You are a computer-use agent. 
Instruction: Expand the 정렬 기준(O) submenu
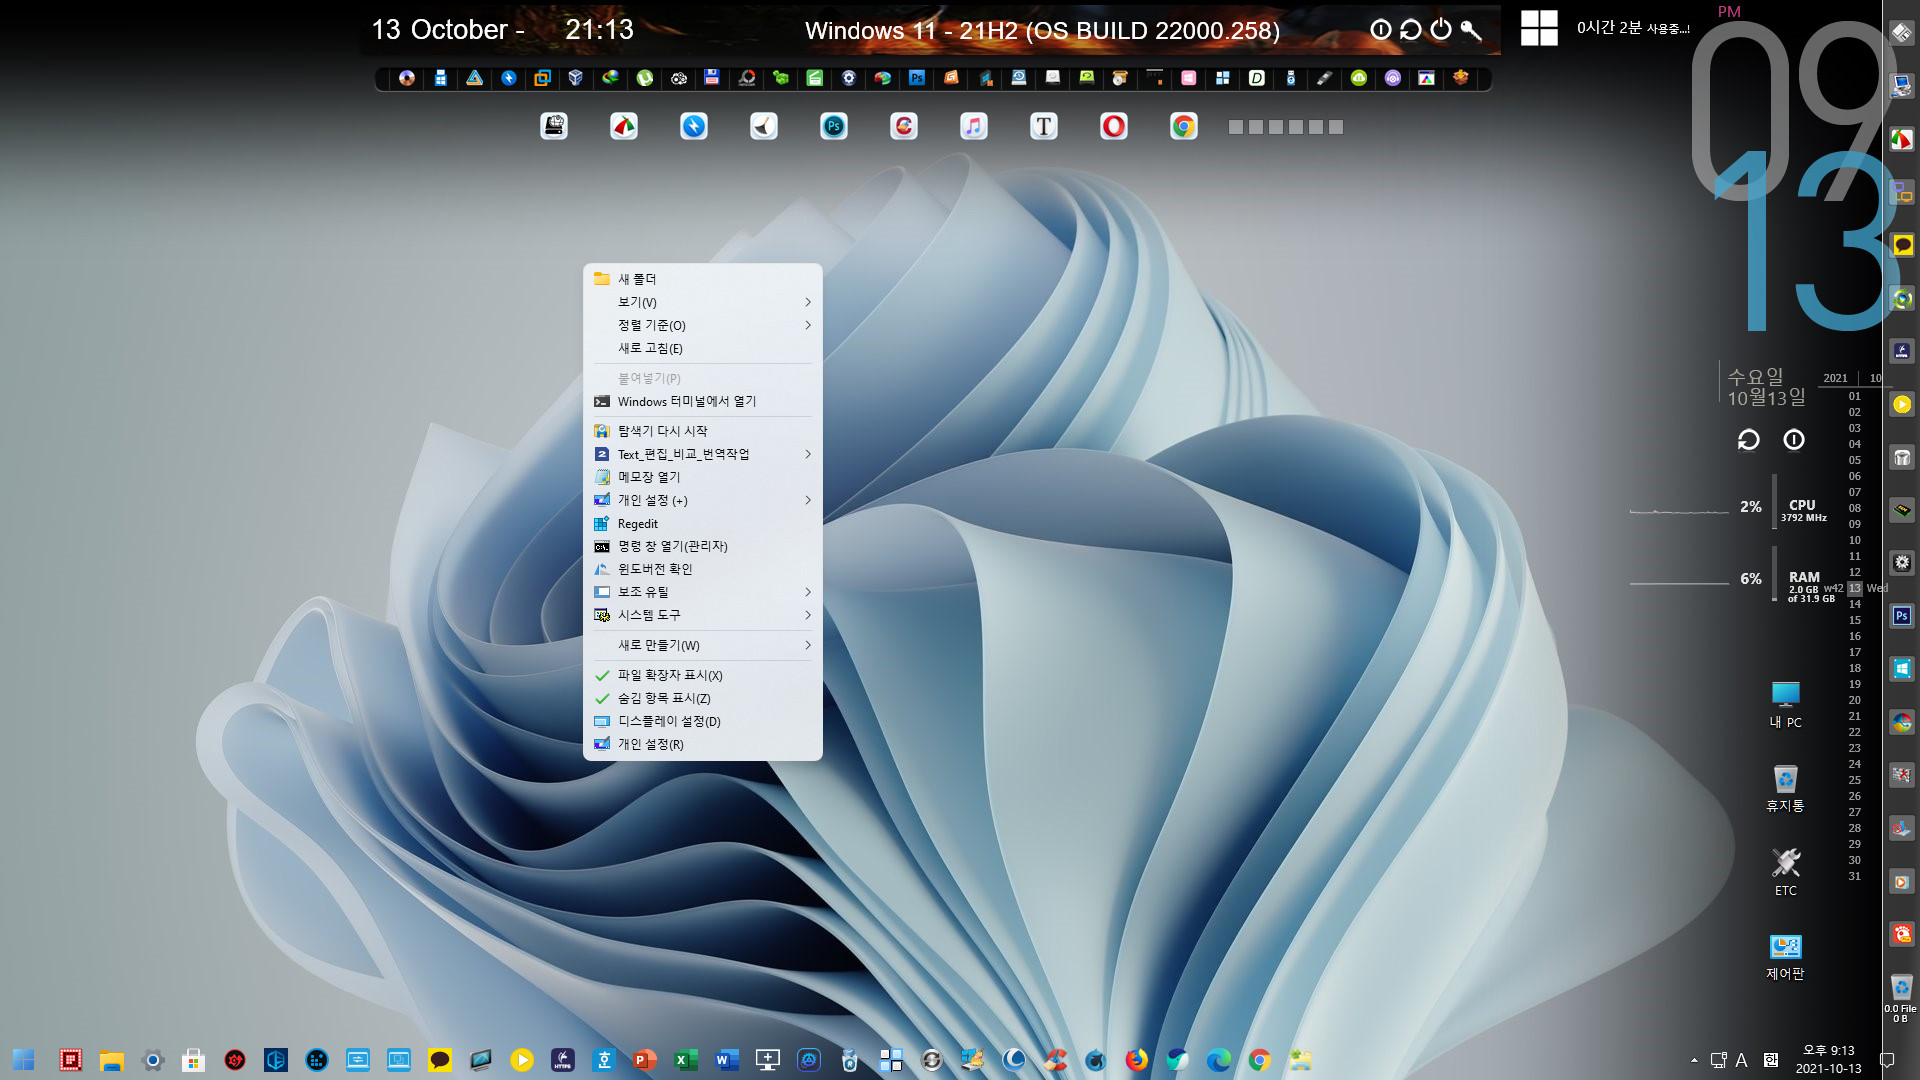click(x=703, y=325)
